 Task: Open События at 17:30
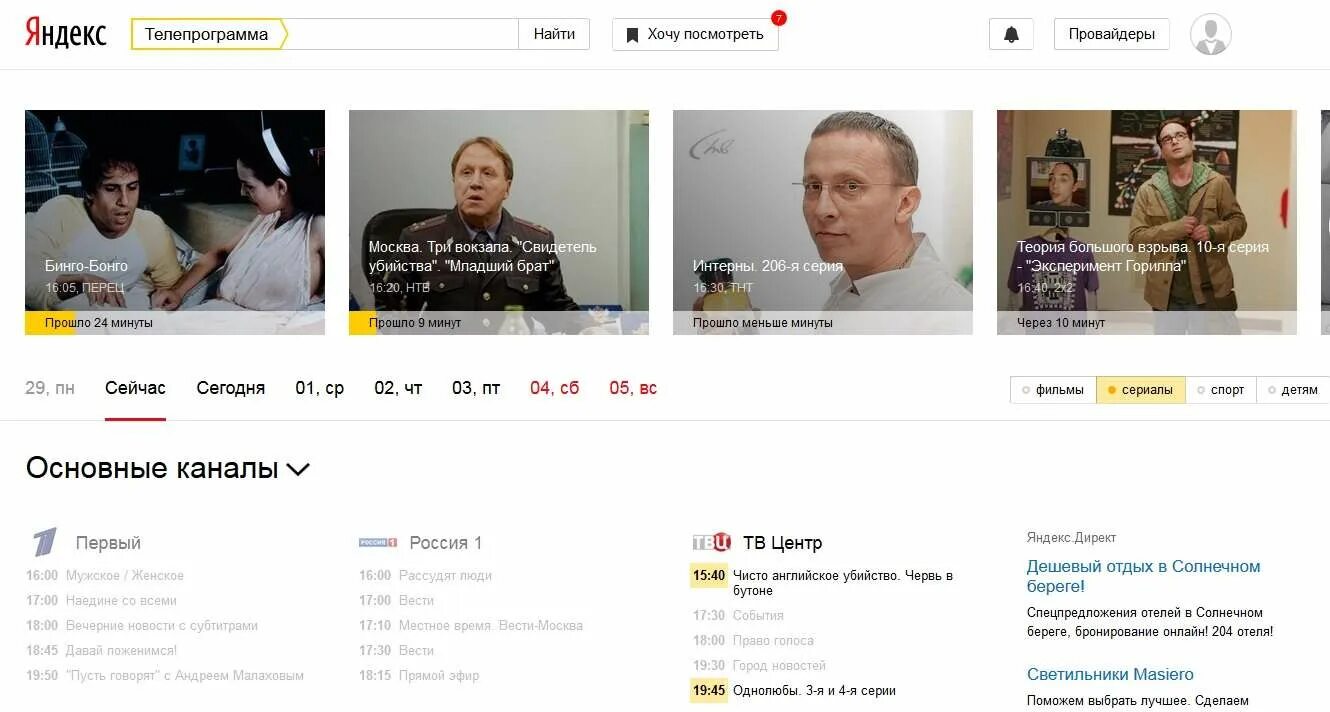pyautogui.click(x=758, y=615)
